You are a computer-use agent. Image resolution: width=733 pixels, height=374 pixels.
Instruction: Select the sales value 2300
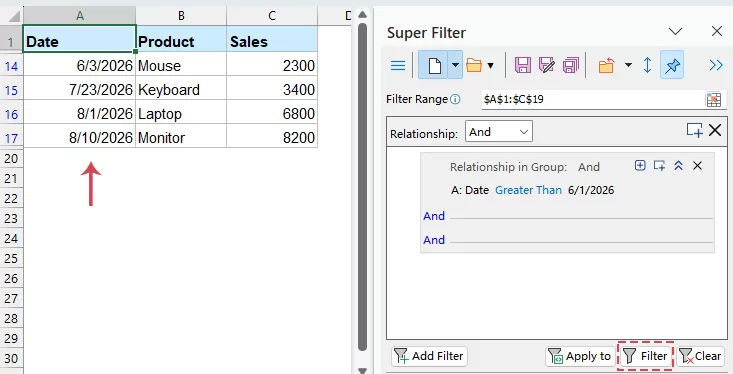272,65
